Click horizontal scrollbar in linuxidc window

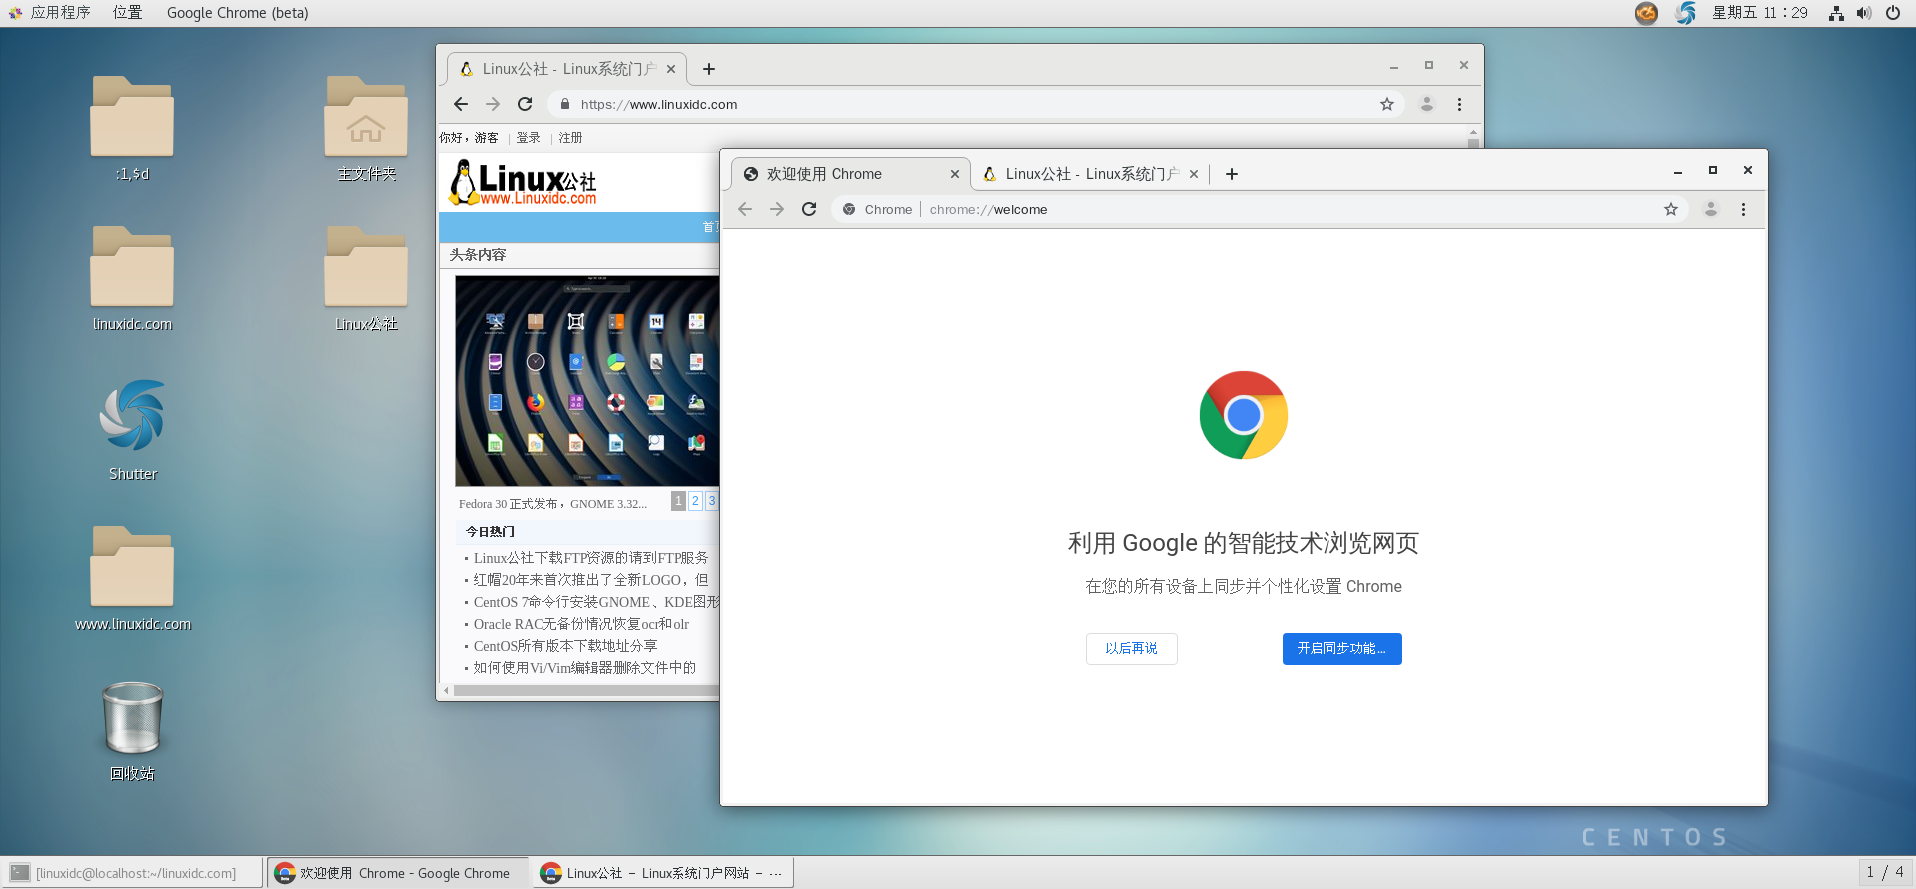click(586, 690)
